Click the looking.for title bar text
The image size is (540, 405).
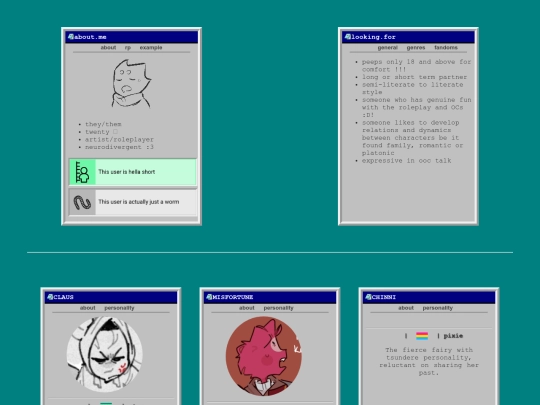point(373,37)
